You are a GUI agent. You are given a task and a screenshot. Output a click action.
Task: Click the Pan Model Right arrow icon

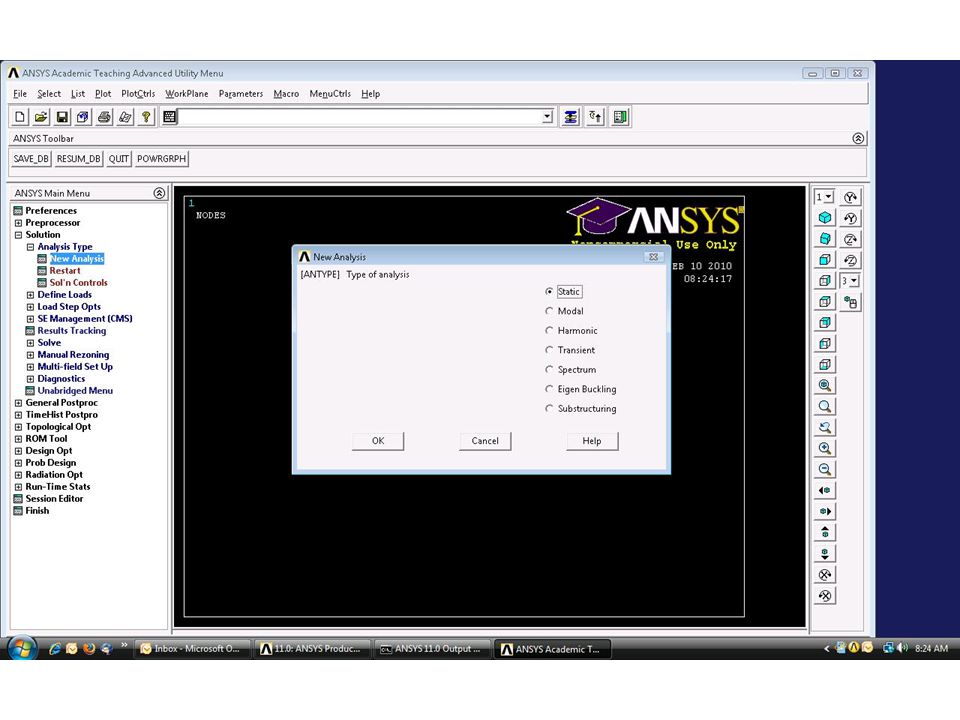click(825, 511)
